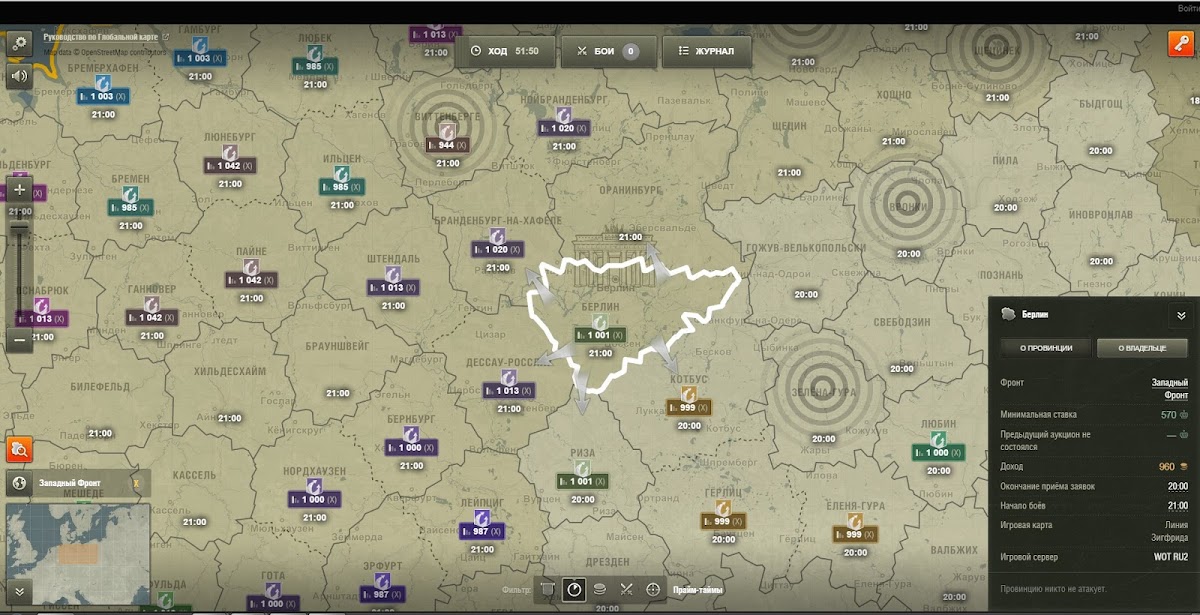Close the Западный Фронт front label
The image size is (1200, 615).
136,484
